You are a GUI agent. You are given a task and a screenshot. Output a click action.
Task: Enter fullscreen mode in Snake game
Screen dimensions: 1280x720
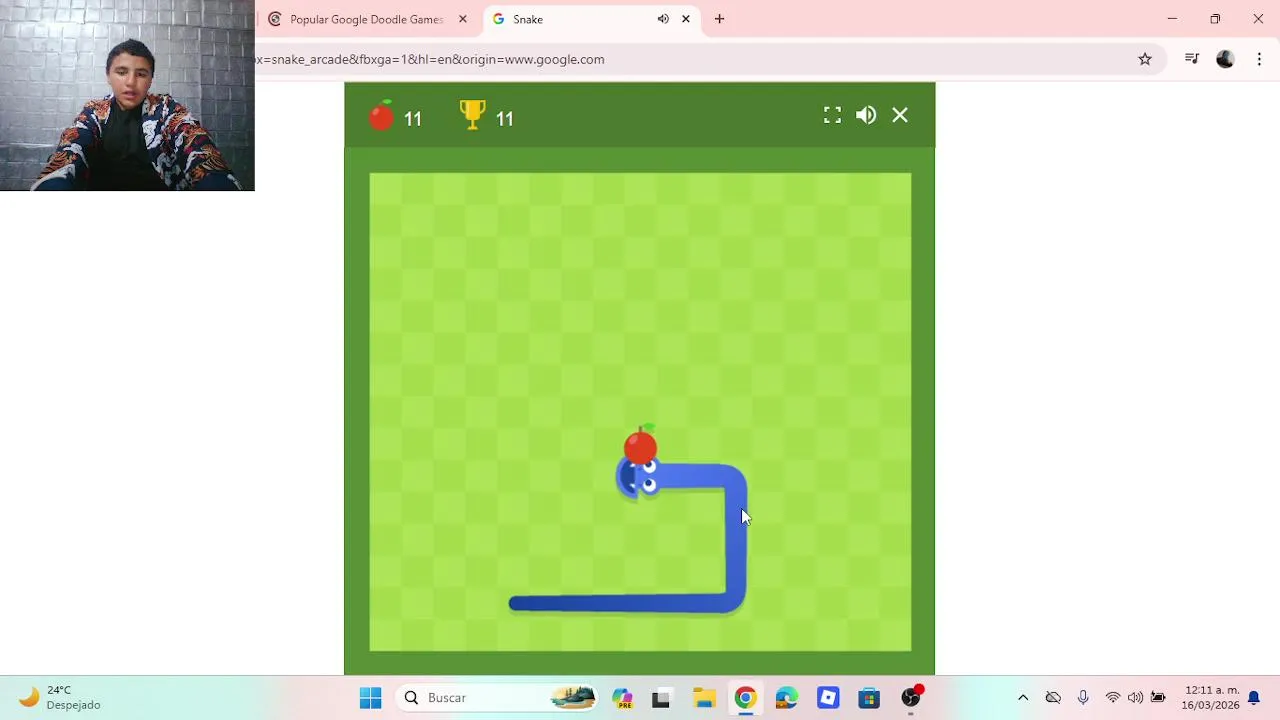tap(832, 115)
